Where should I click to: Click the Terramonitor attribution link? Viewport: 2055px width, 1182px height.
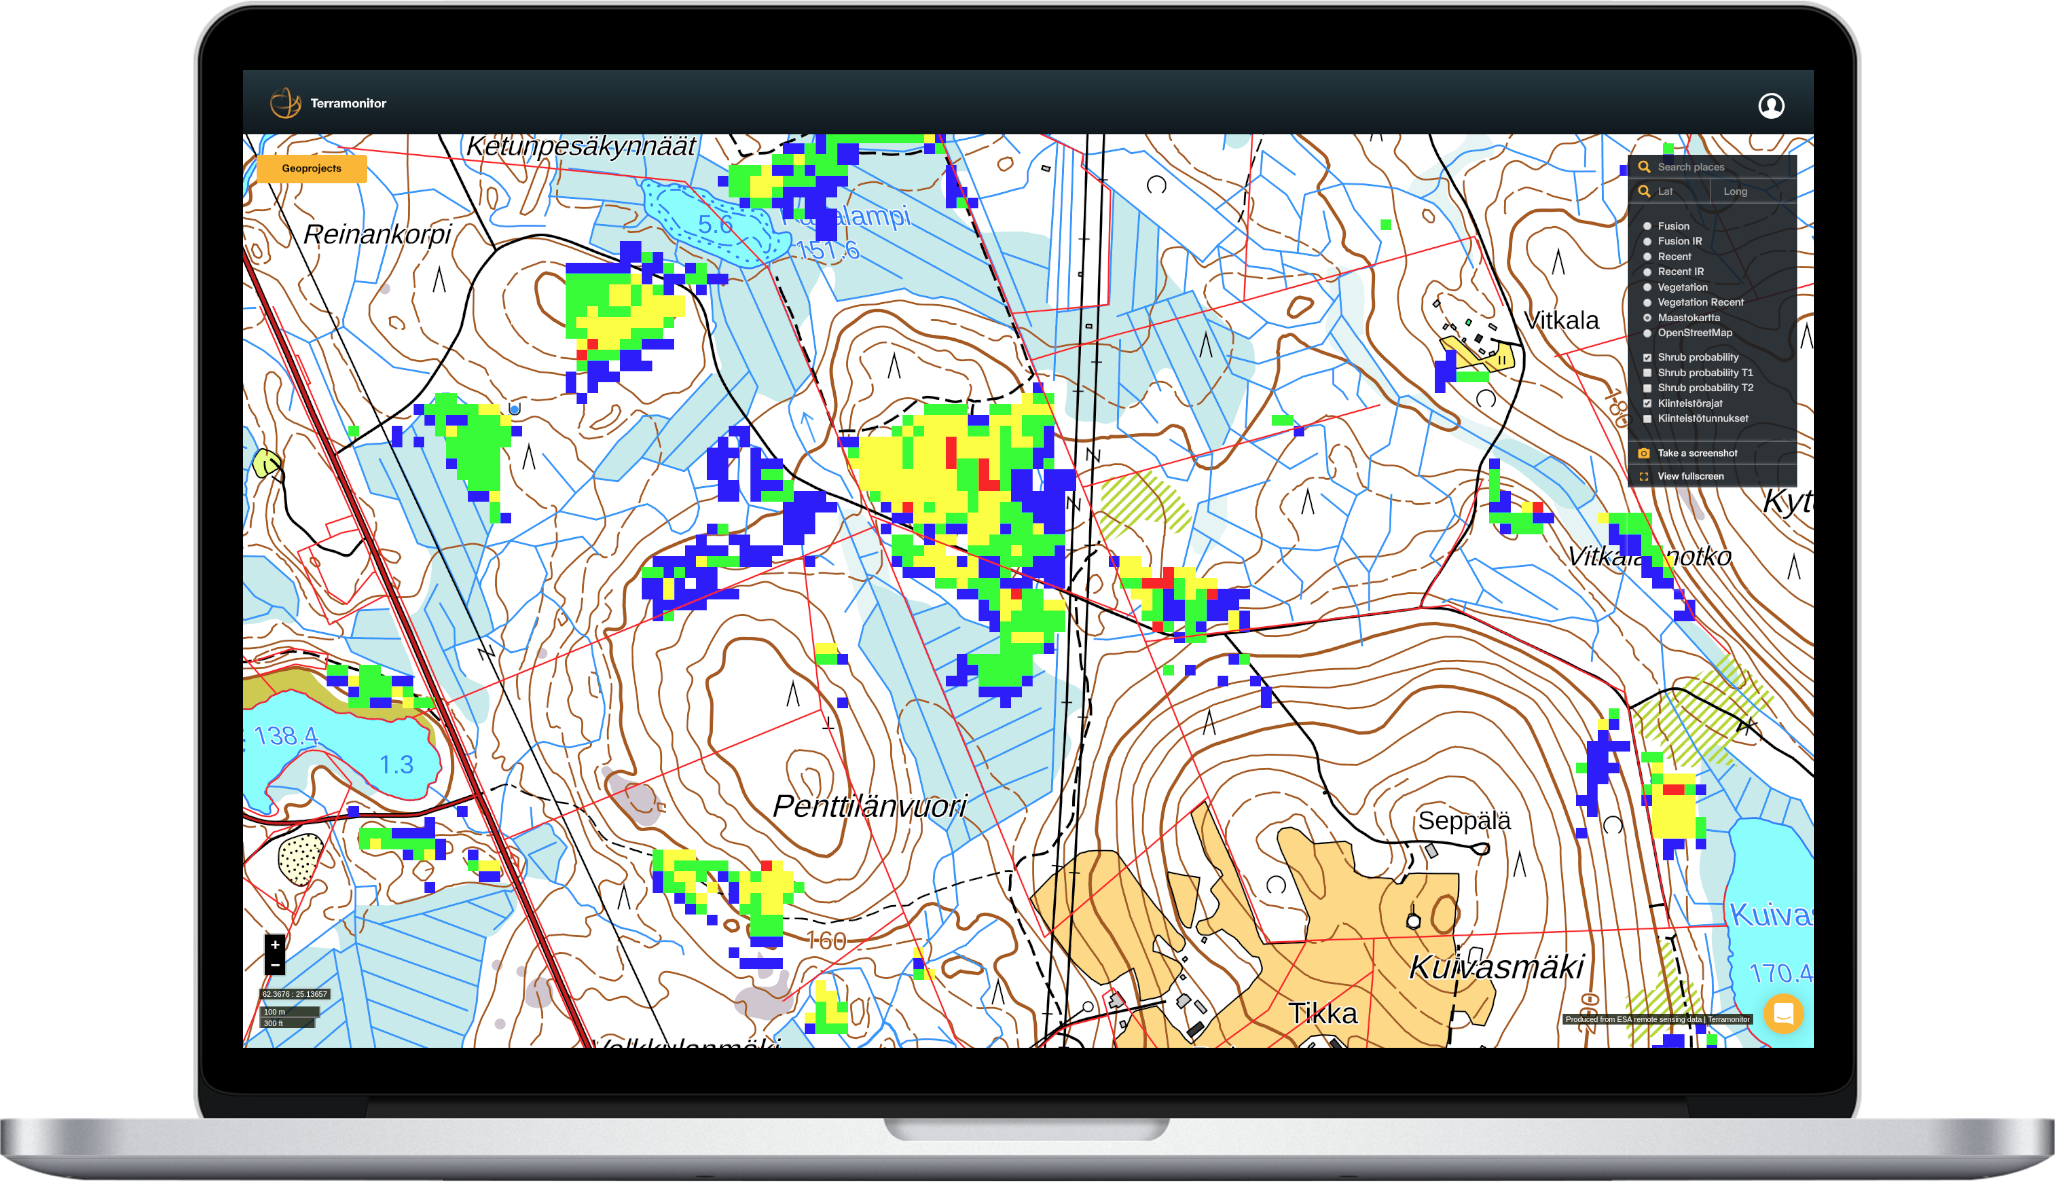click(x=1729, y=1019)
